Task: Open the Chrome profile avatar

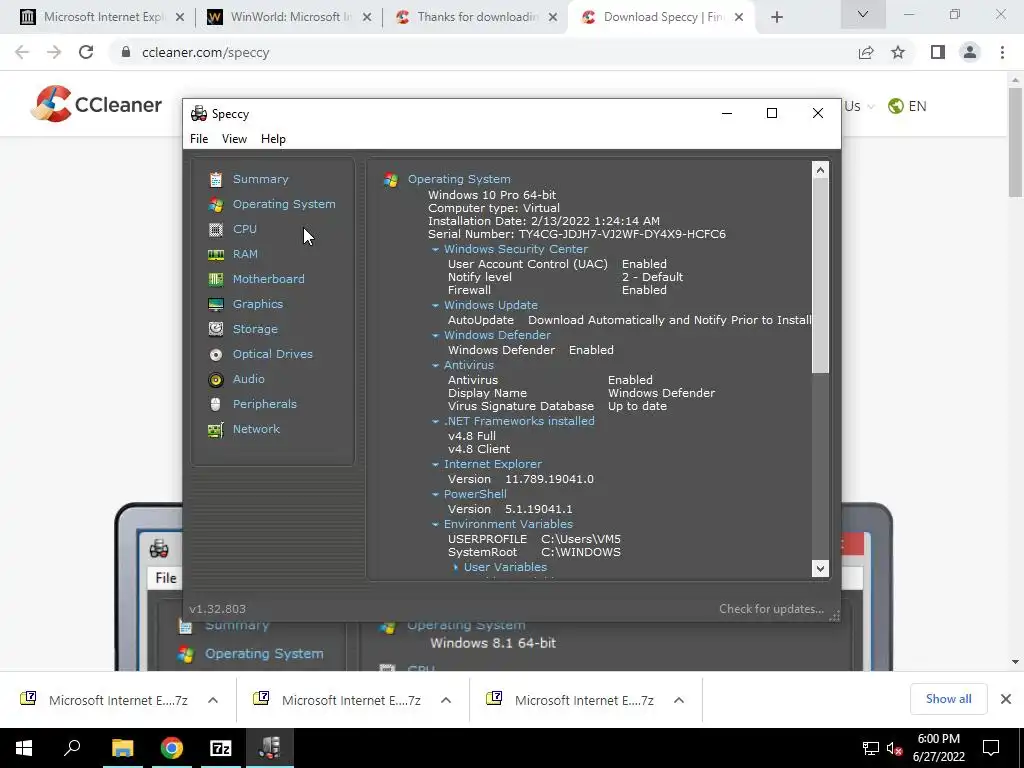Action: (970, 52)
